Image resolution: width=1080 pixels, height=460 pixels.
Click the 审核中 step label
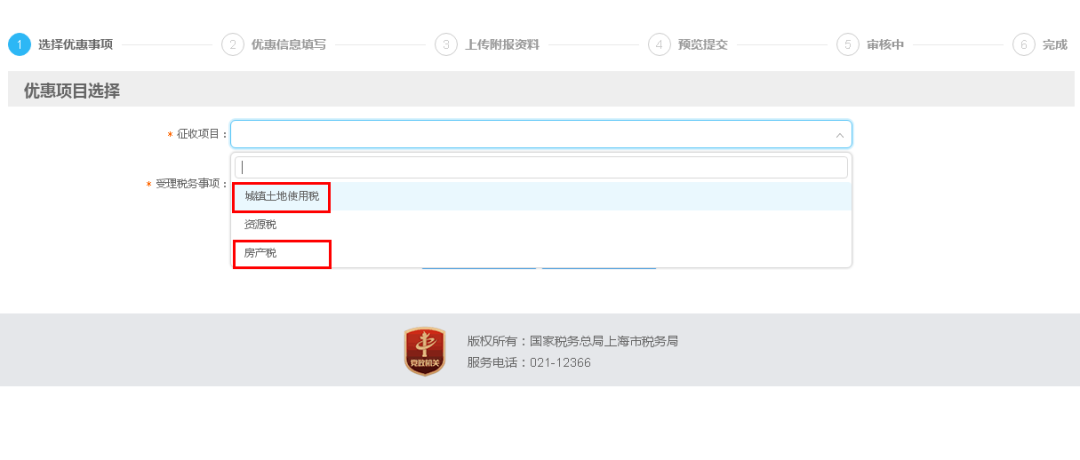click(x=885, y=45)
